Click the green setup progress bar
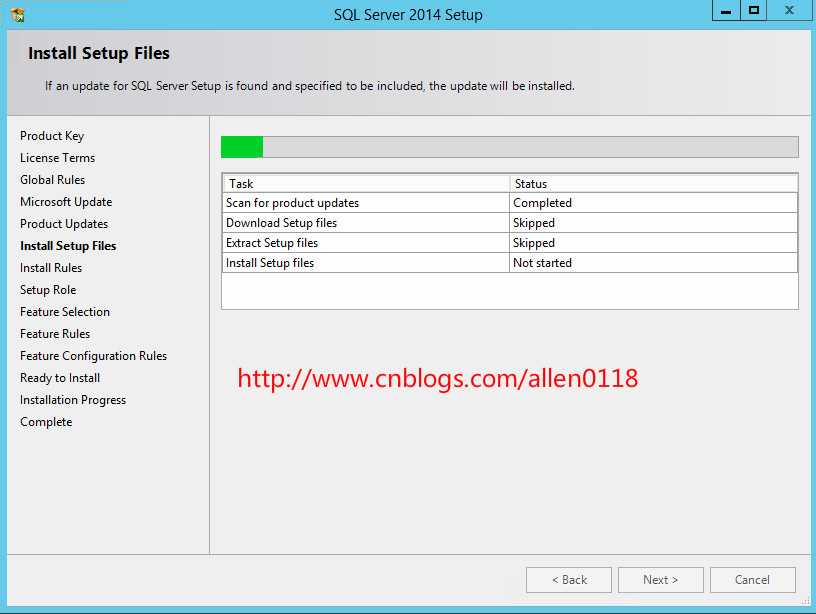 click(x=509, y=147)
